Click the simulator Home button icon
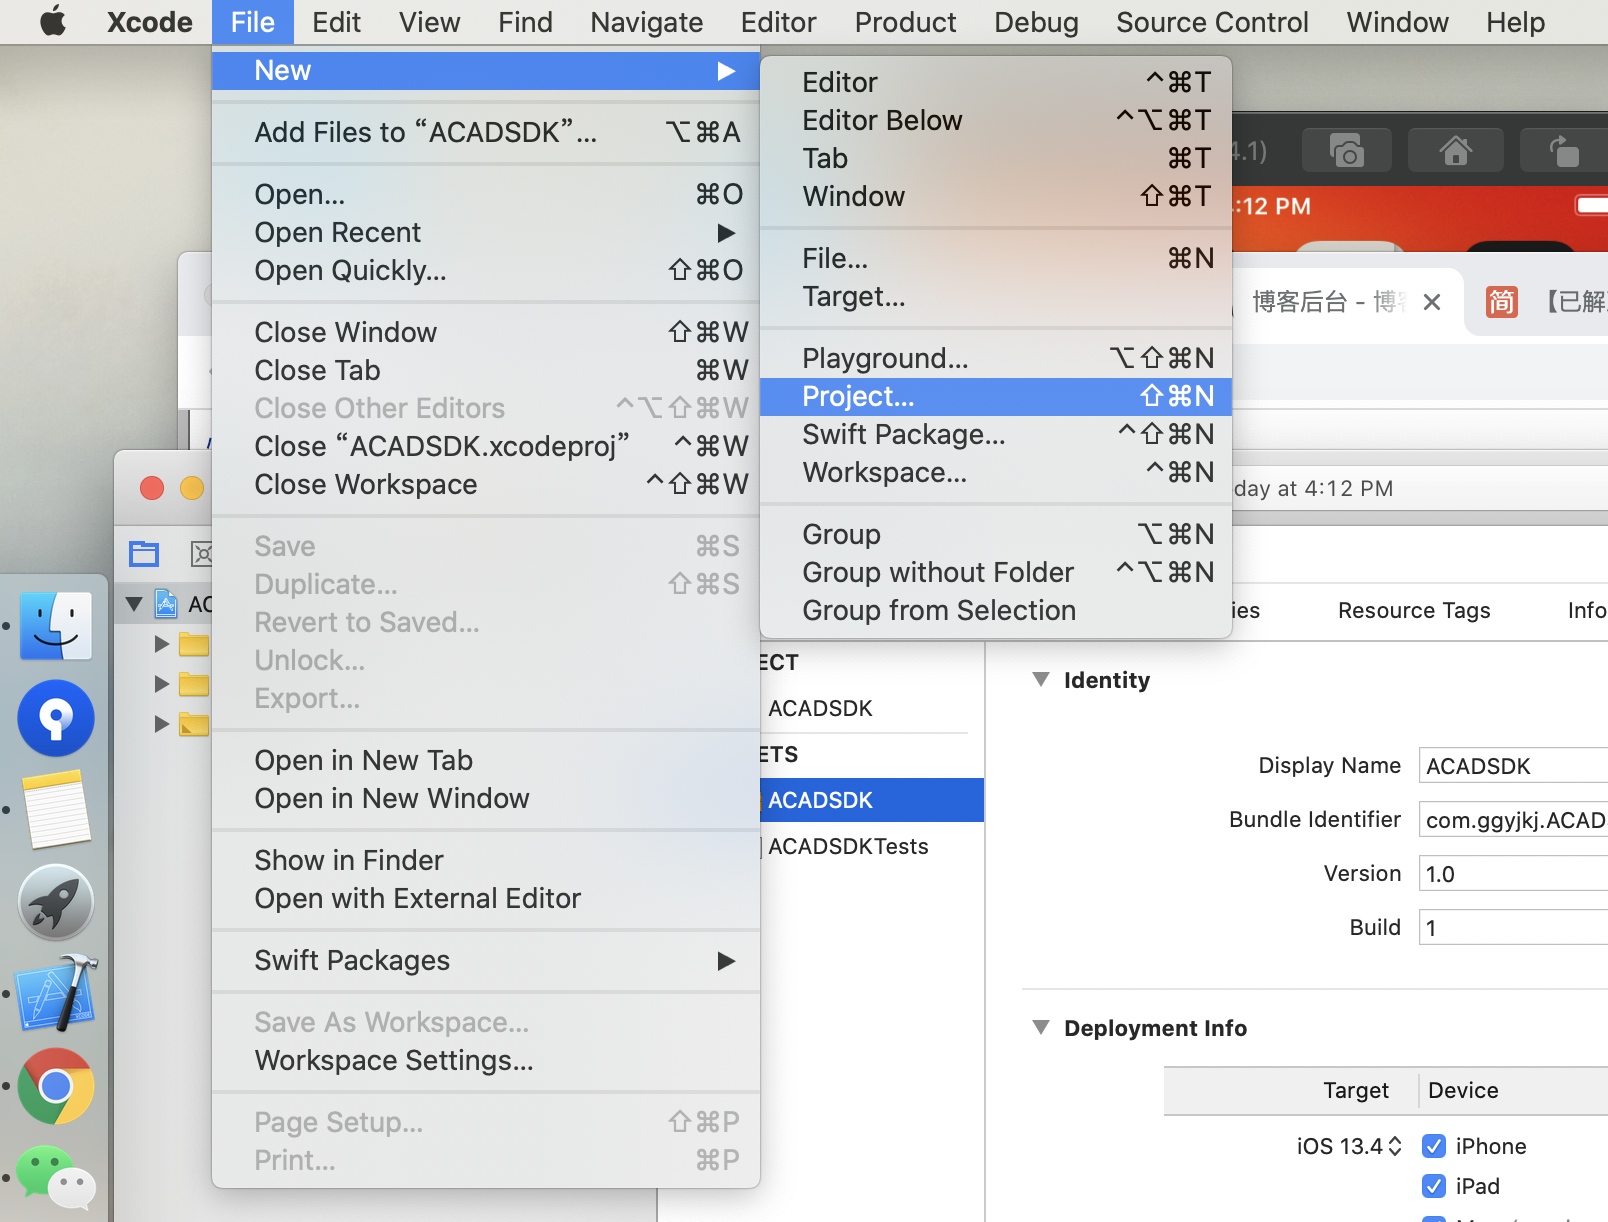Viewport: 1608px width, 1222px height. coord(1455,152)
